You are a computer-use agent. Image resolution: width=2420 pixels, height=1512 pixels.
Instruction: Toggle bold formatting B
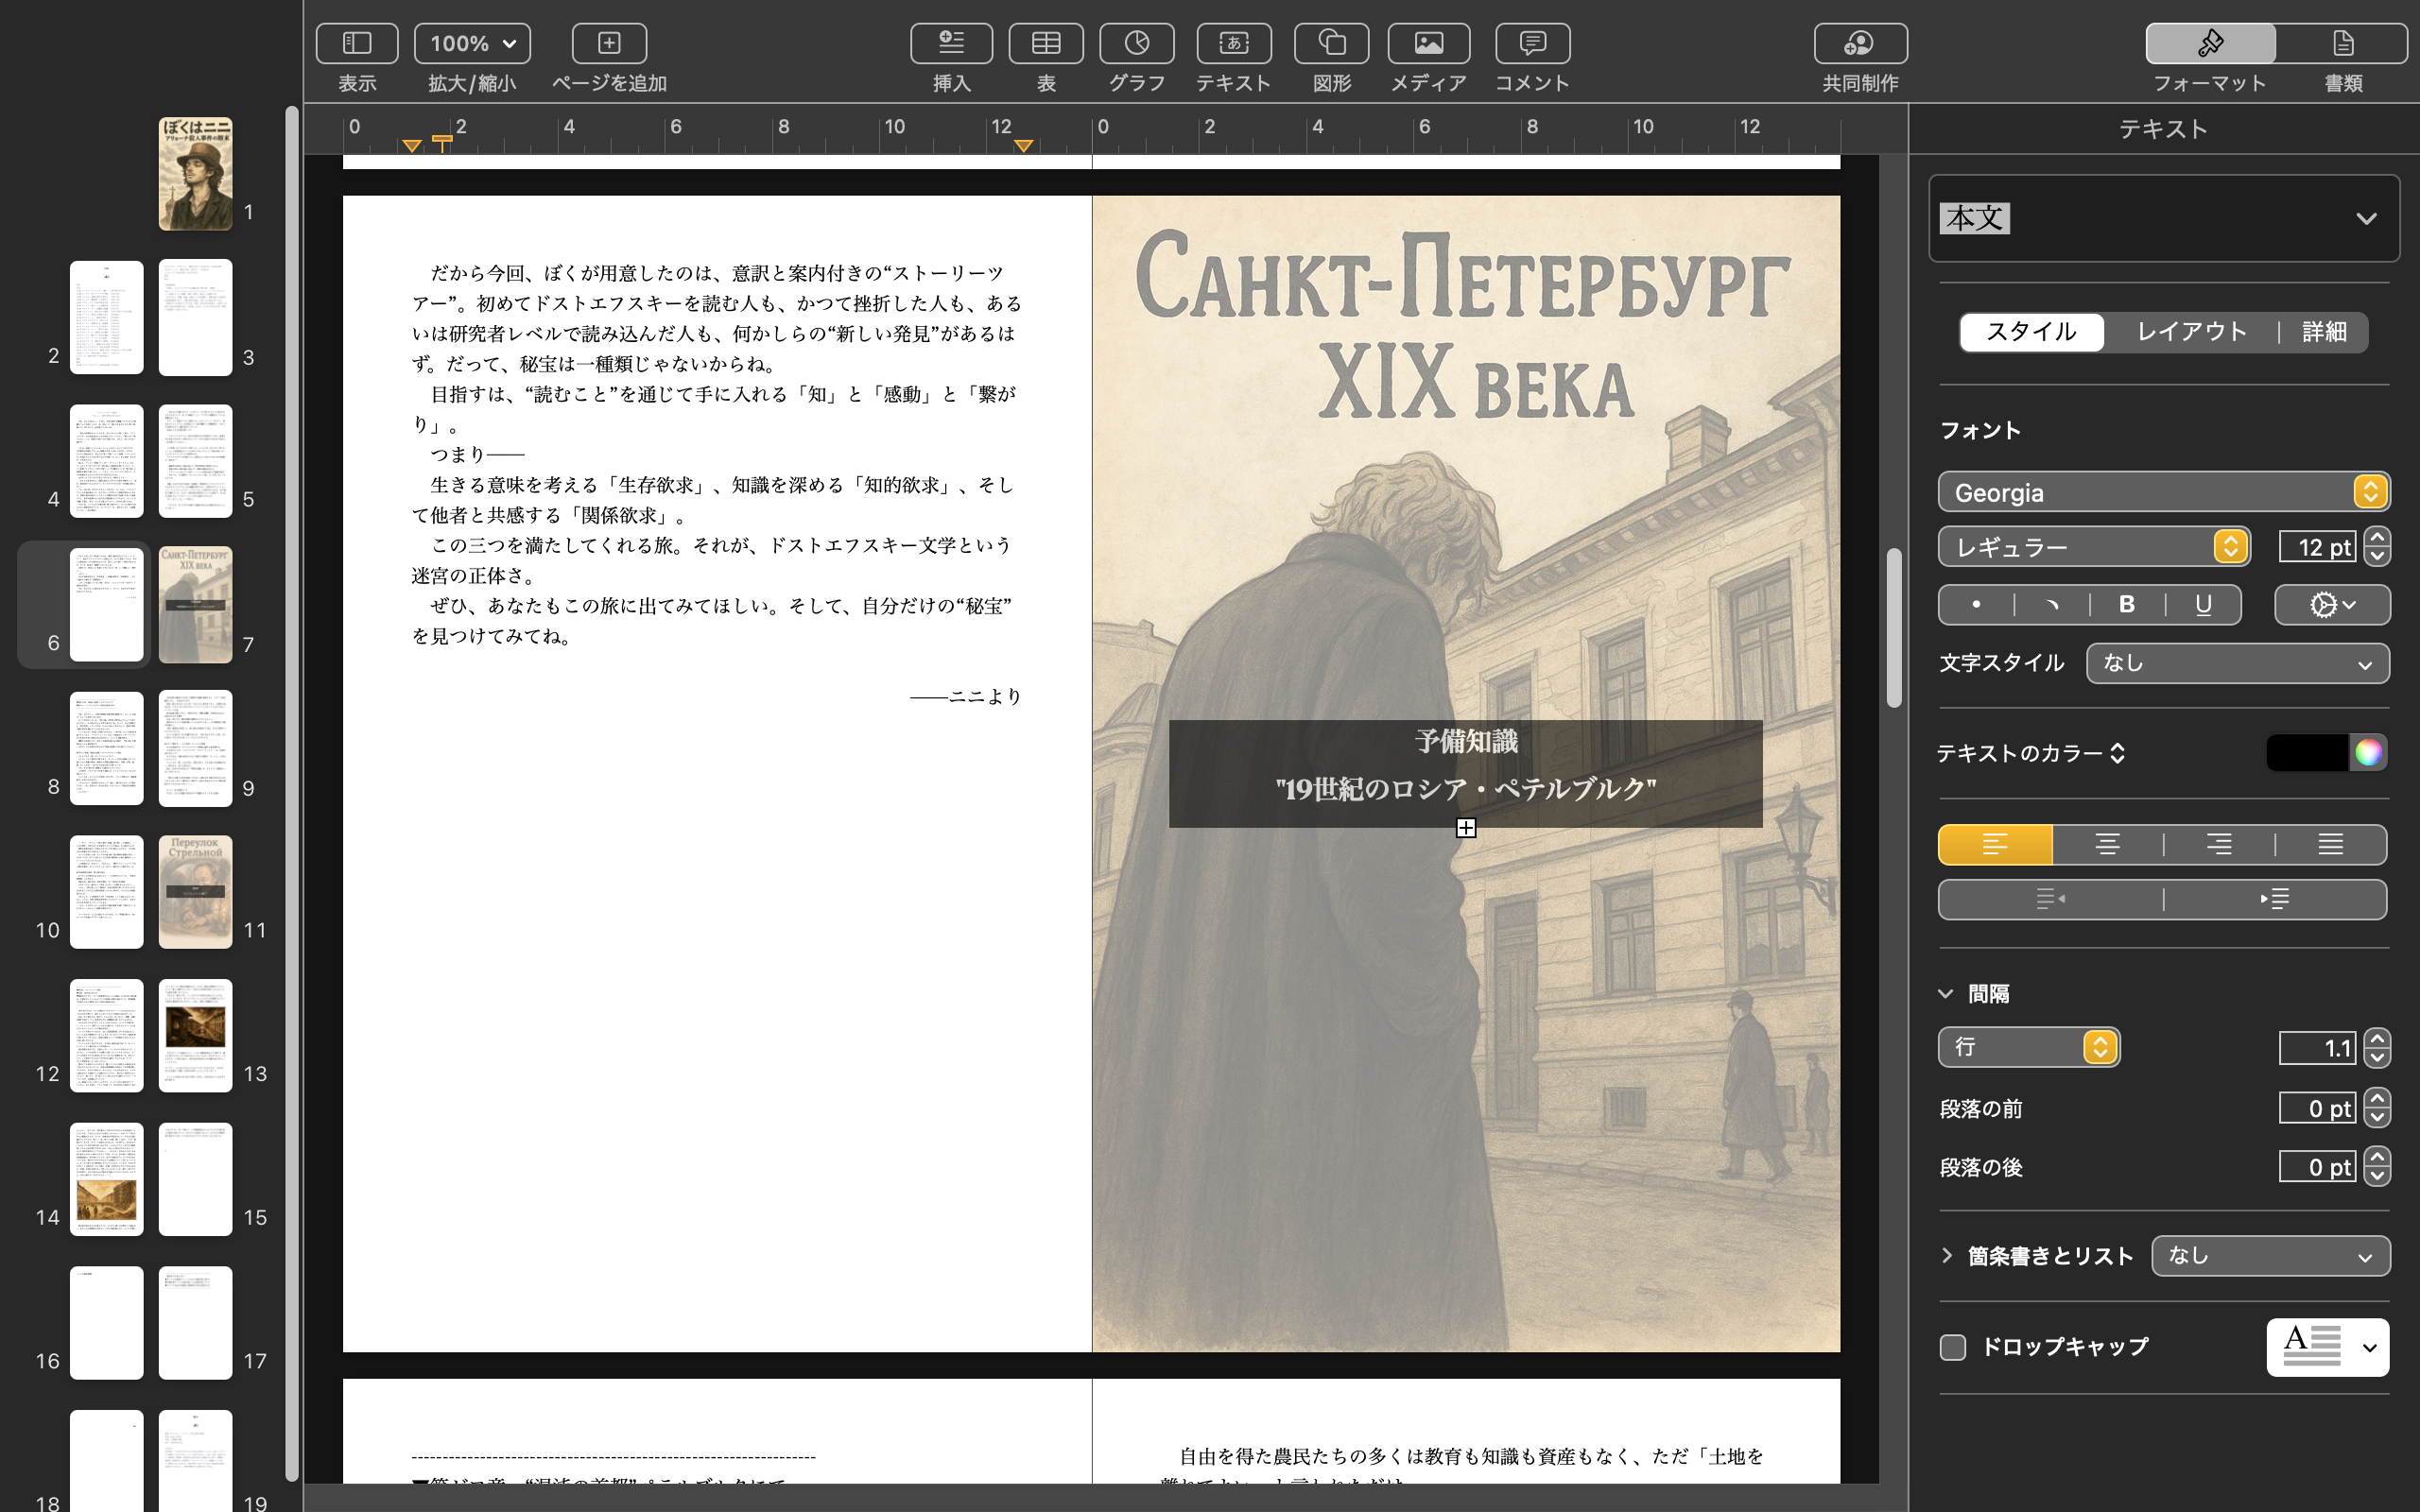pyautogui.click(x=2127, y=605)
